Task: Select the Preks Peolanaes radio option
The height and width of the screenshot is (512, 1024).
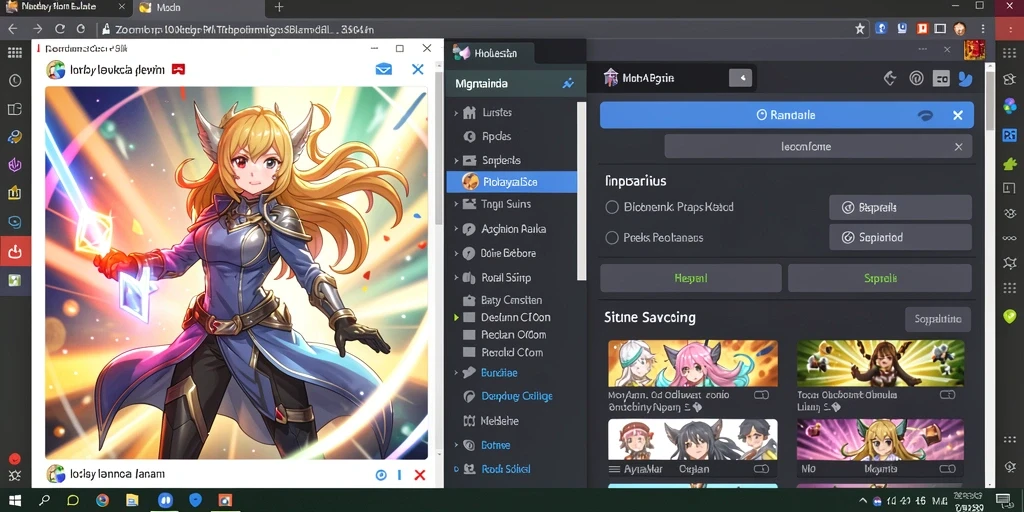Action: (x=612, y=238)
